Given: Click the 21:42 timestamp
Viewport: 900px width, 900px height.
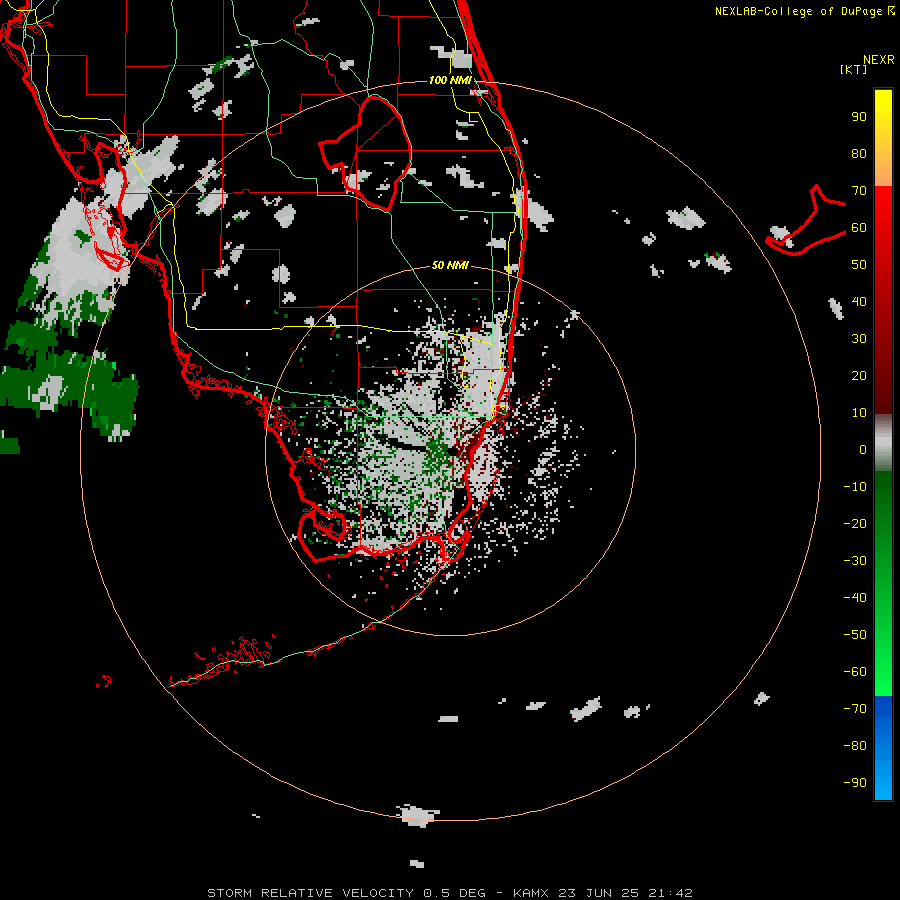Looking at the screenshot, I should point(670,893).
